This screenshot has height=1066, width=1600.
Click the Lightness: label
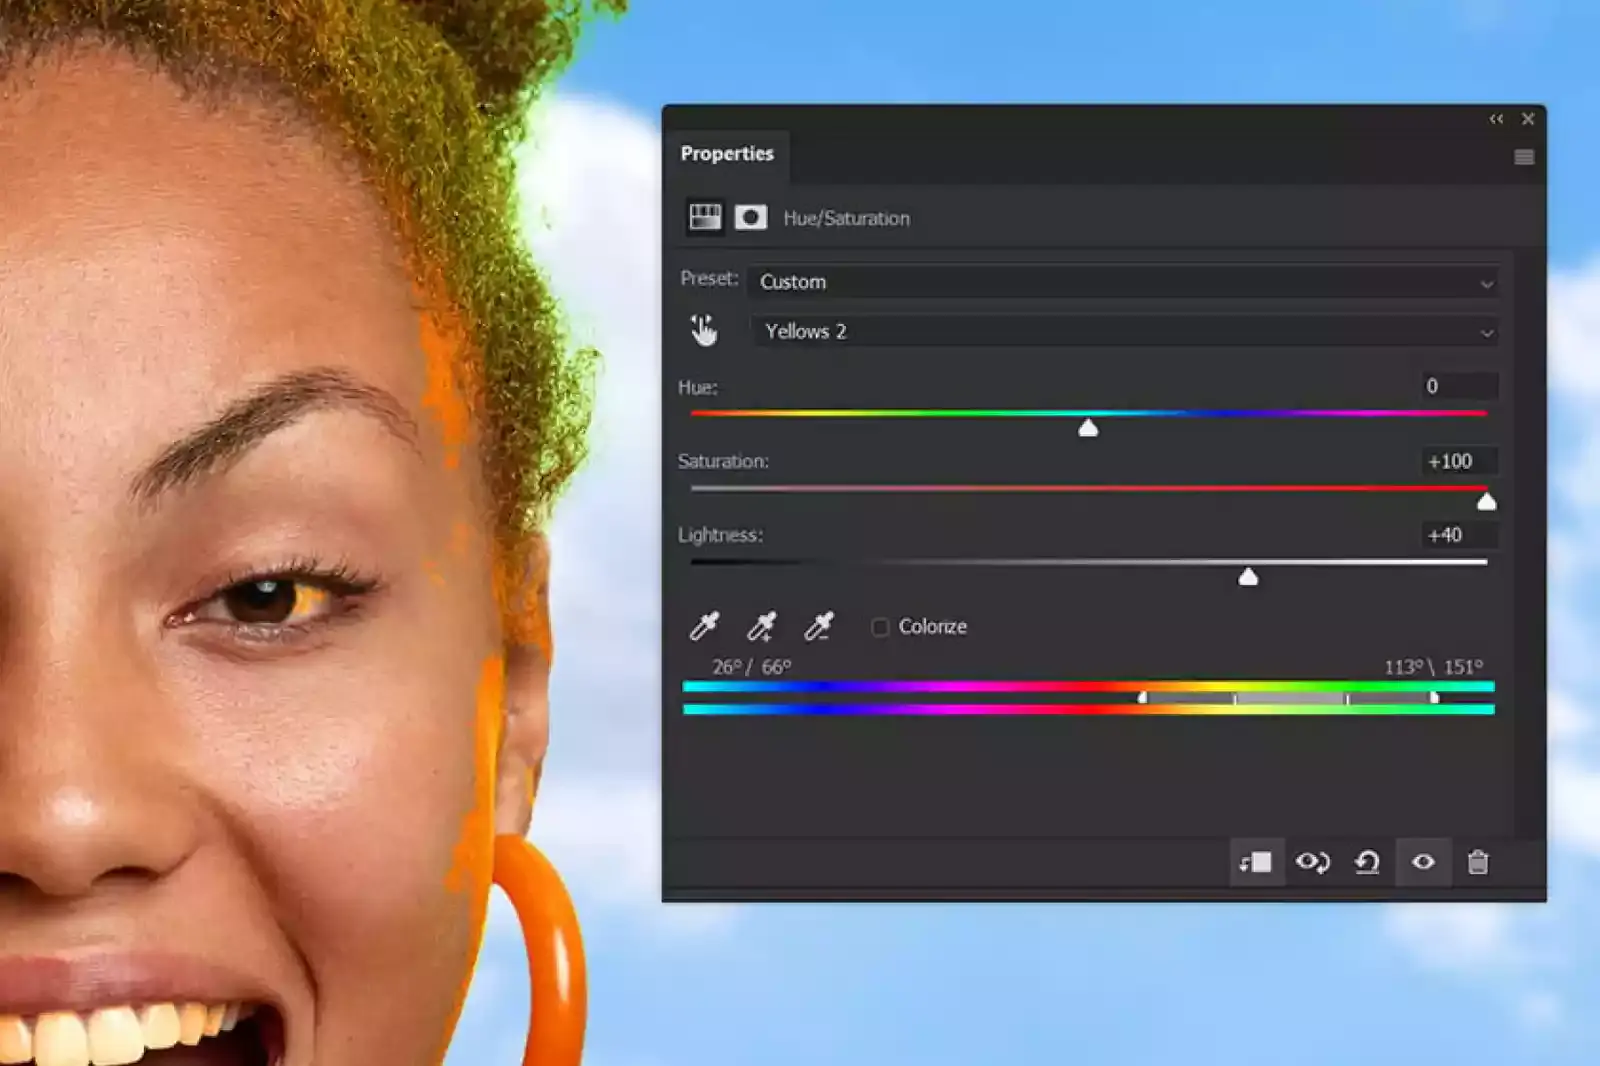tap(720, 535)
